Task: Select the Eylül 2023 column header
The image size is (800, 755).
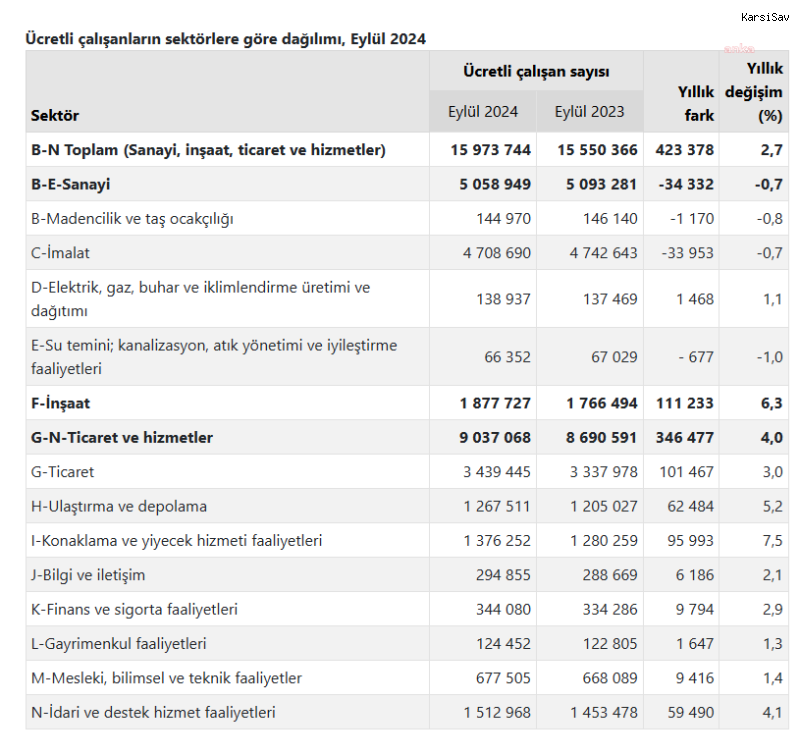Action: [x=590, y=112]
